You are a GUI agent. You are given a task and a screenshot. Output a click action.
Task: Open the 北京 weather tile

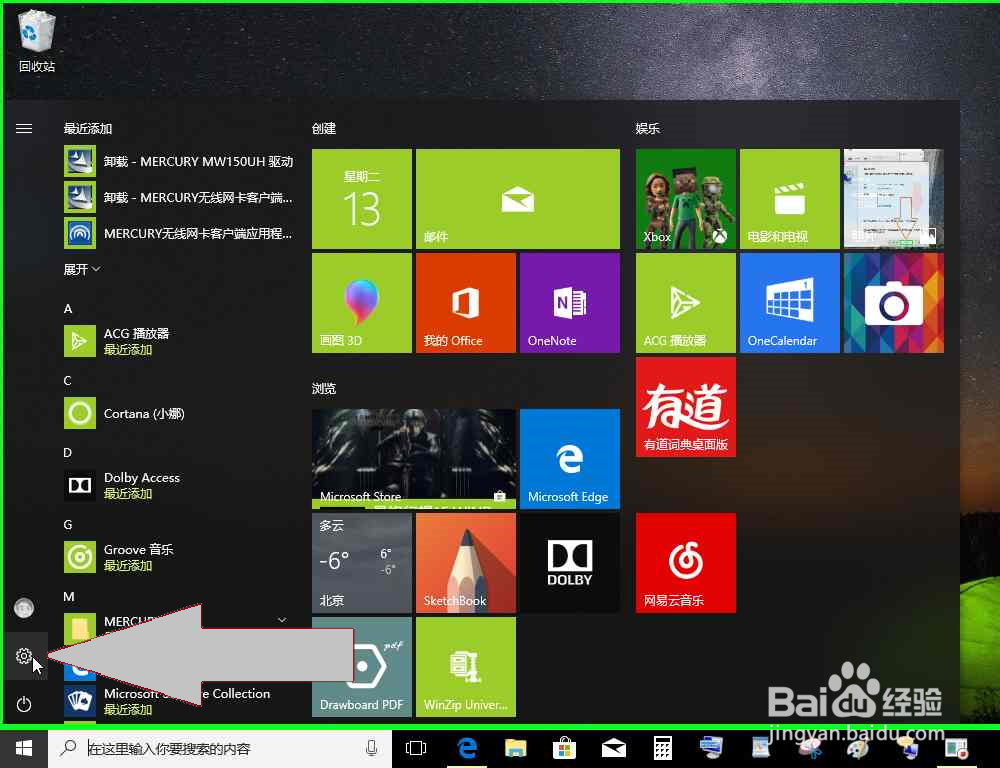tap(362, 563)
